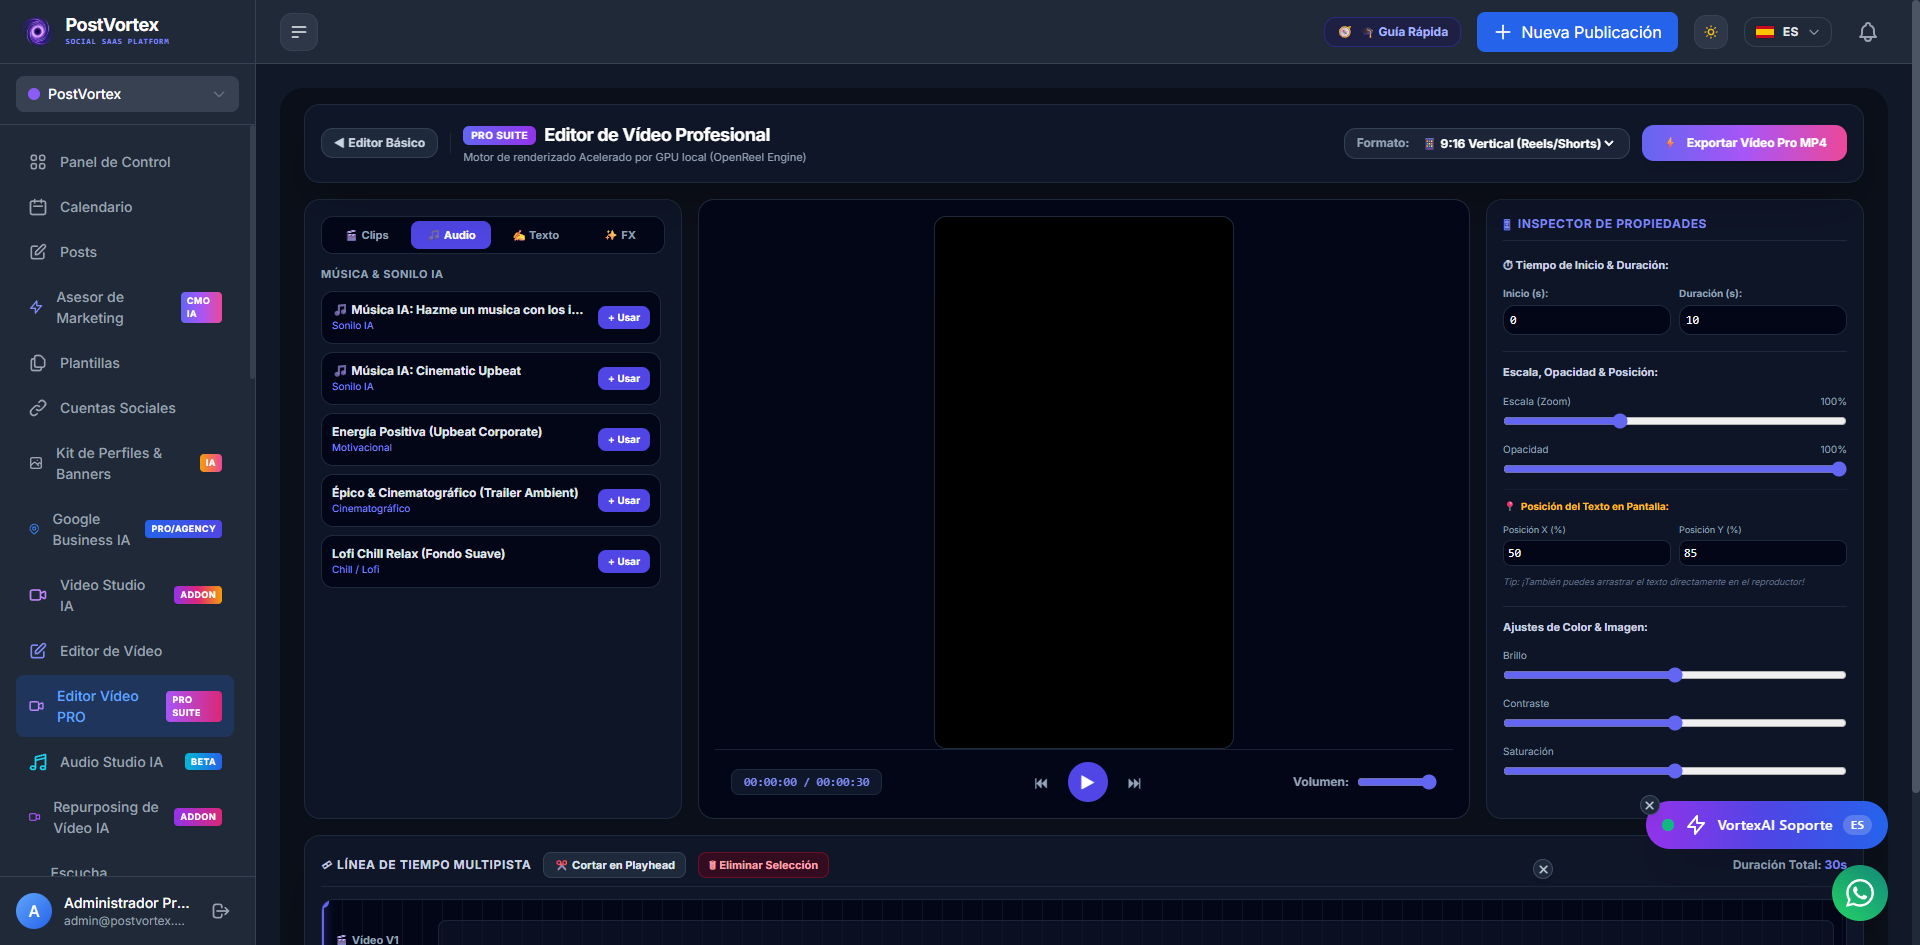This screenshot has width=1920, height=945.
Task: Play the video preview
Action: coord(1087,782)
